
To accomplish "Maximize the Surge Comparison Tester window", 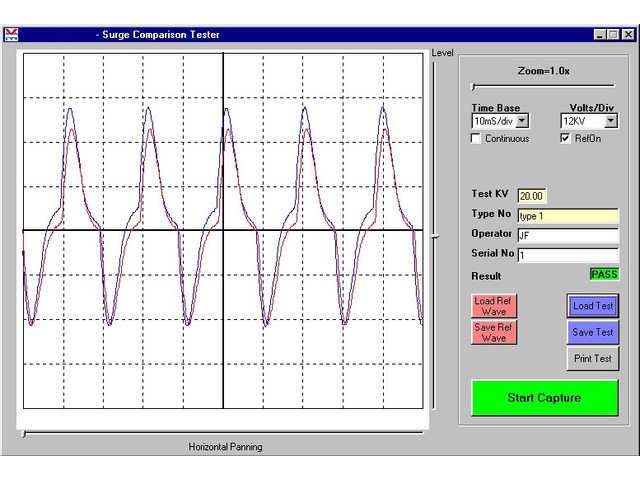I will [613, 35].
